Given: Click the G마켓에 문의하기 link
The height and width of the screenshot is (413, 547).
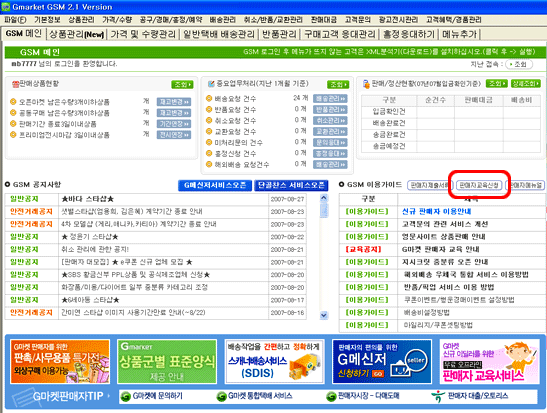Looking at the screenshot, I should coord(151,396).
